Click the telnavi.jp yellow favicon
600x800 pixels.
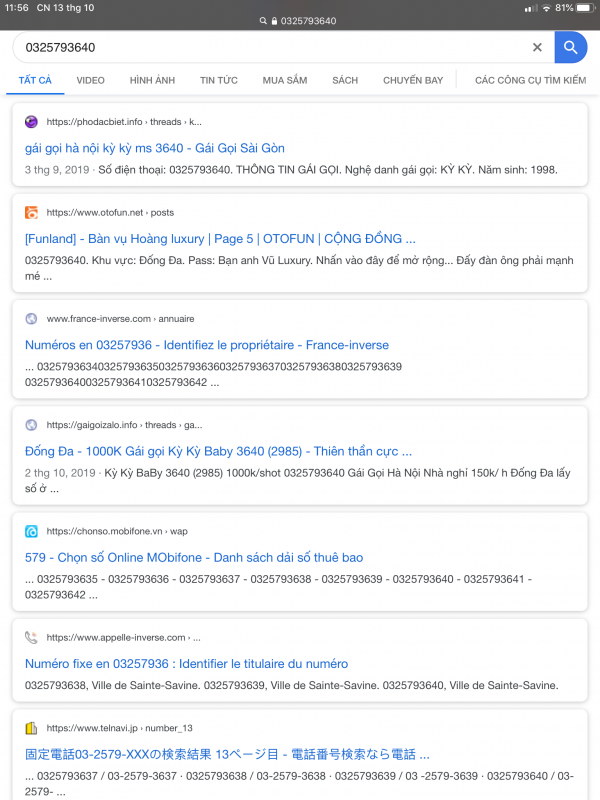point(31,727)
